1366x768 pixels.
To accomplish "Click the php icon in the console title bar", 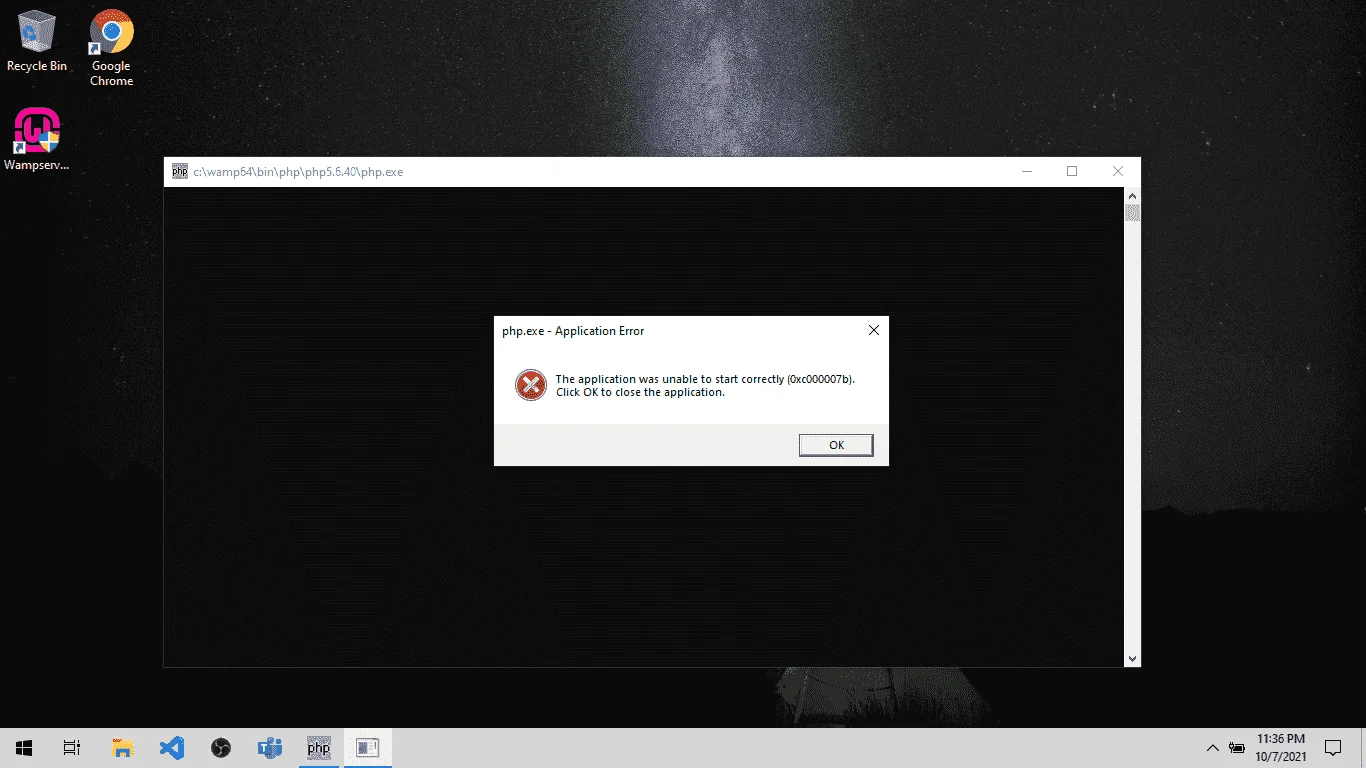I will click(x=180, y=171).
